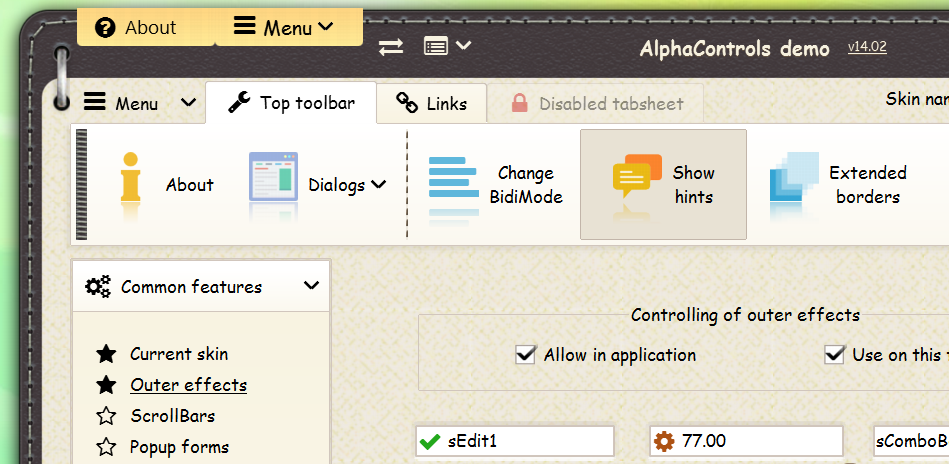Click the filled star beside Current skin
Screen dimensions: 949x464
pos(106,354)
